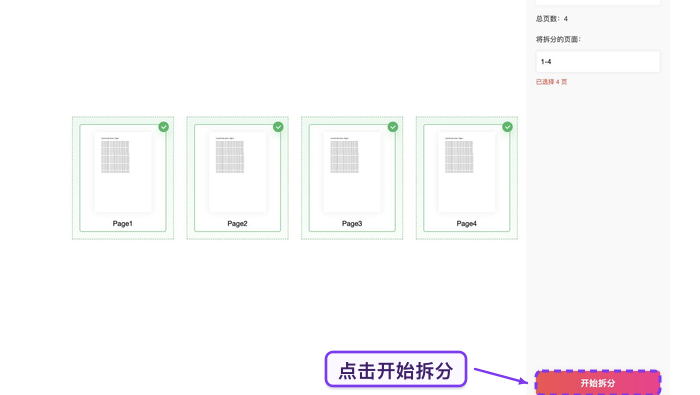
Task: Click the Page1 label text
Action: (x=123, y=224)
